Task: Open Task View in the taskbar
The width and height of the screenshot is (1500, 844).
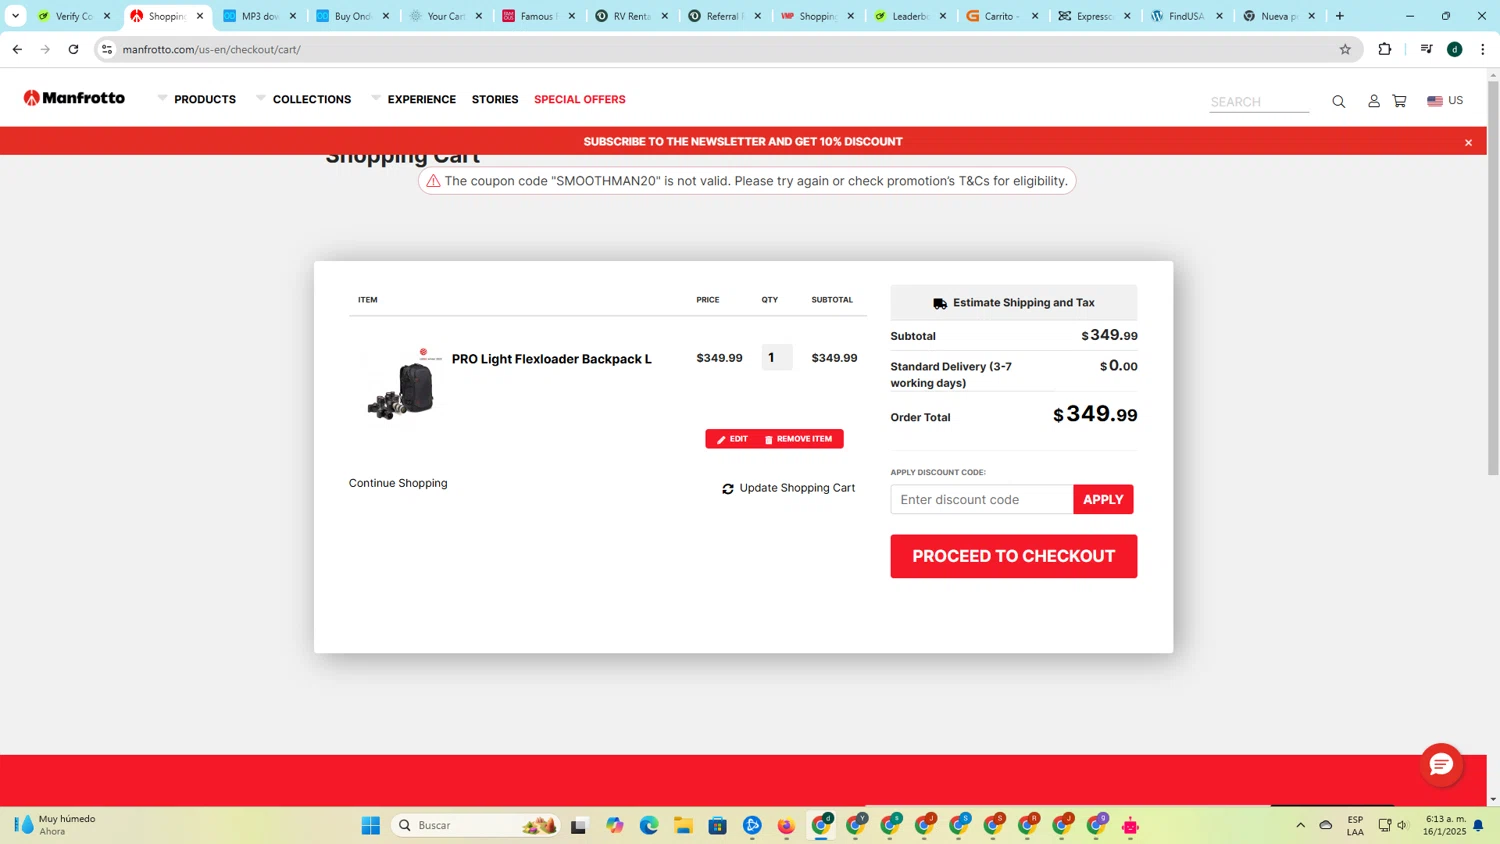Action: coord(579,825)
